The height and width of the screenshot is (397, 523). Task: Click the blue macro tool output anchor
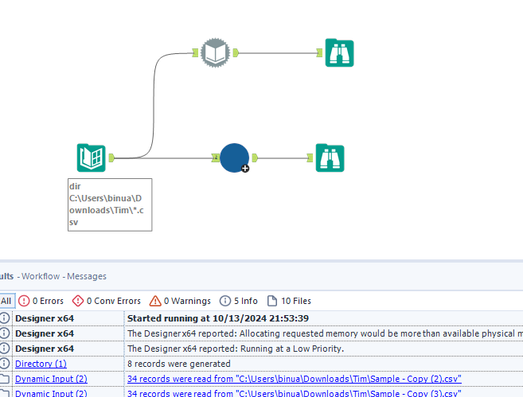coord(255,158)
